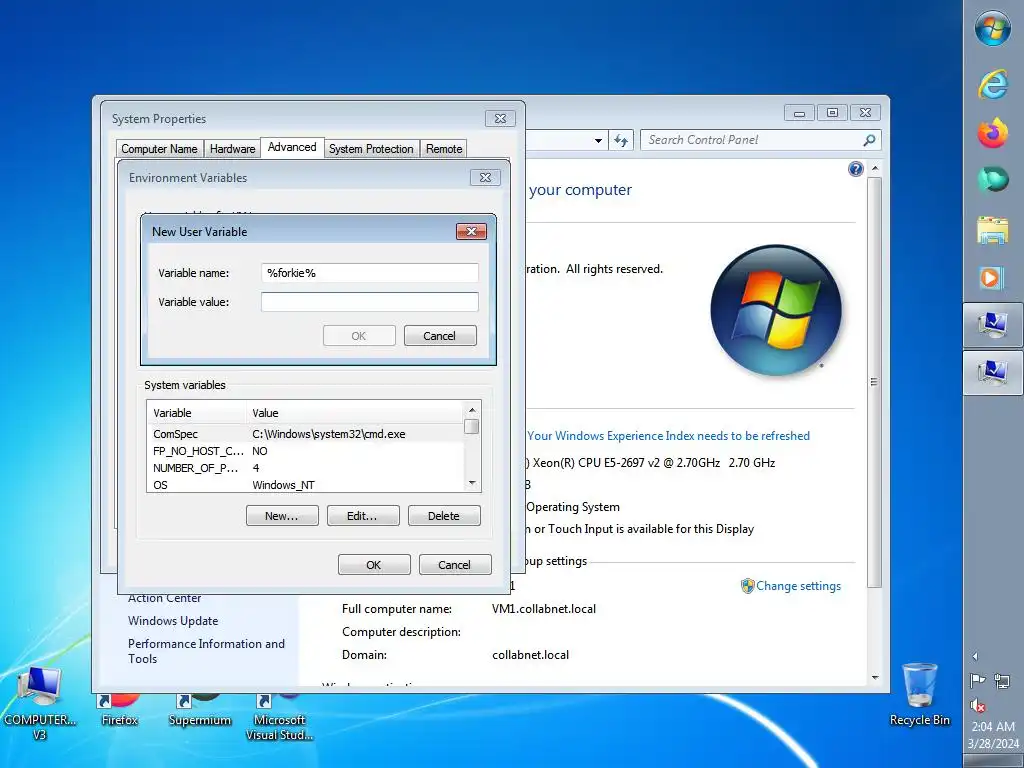Image resolution: width=1024 pixels, height=768 pixels.
Task: Select COMPUTER V3 desktop icon
Action: click(39, 704)
